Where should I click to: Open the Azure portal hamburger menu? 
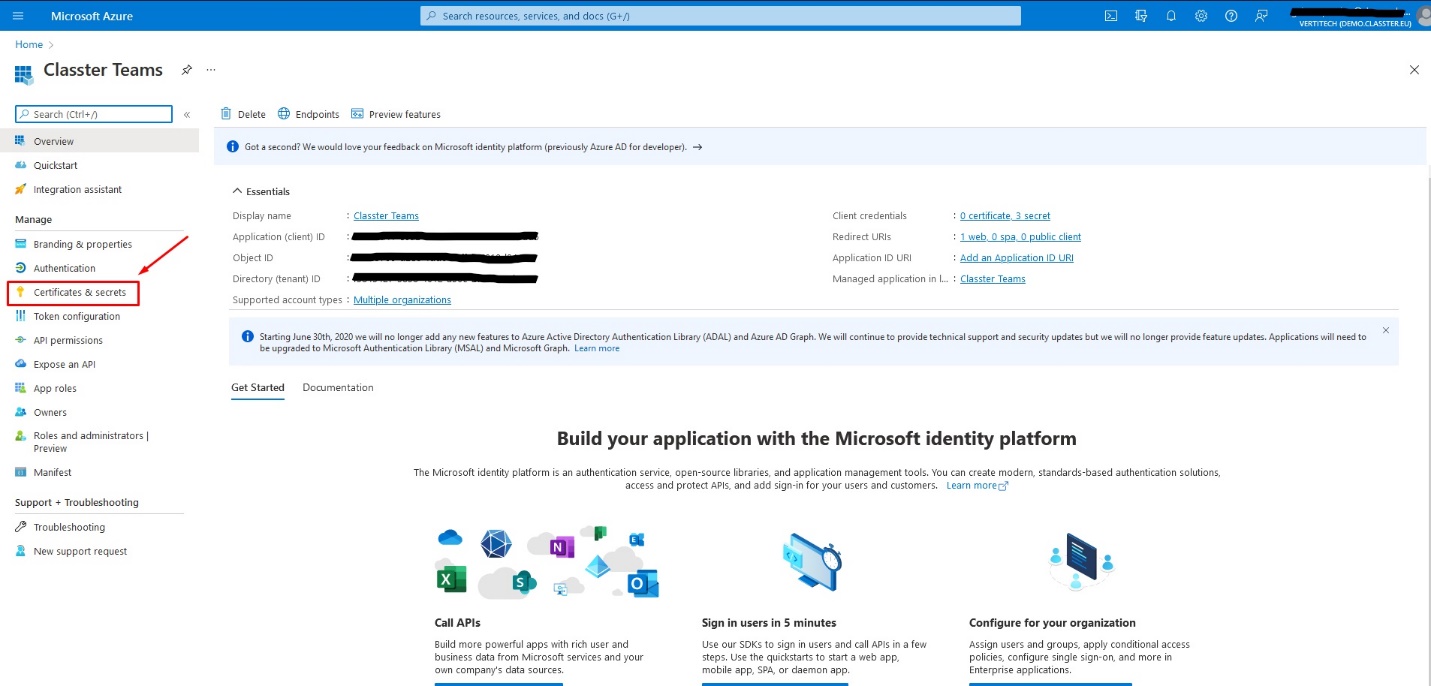click(18, 16)
